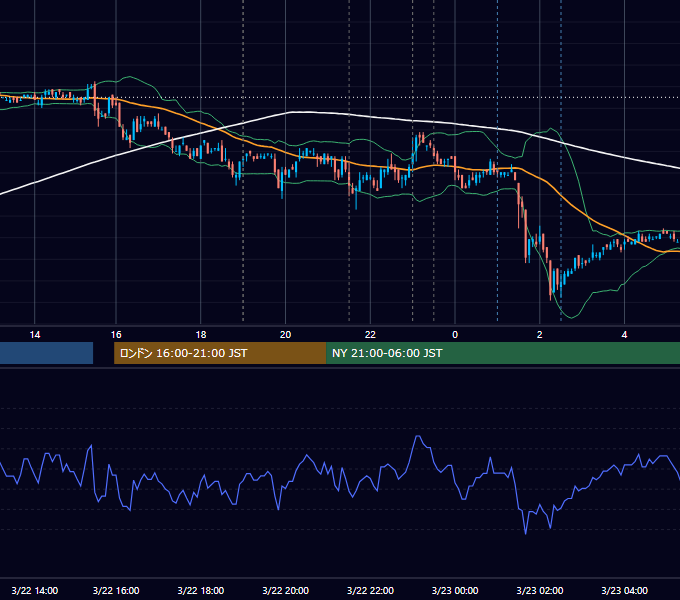Select the 3/22 14:00 date label
The width and height of the screenshot is (680, 600).
point(35,590)
